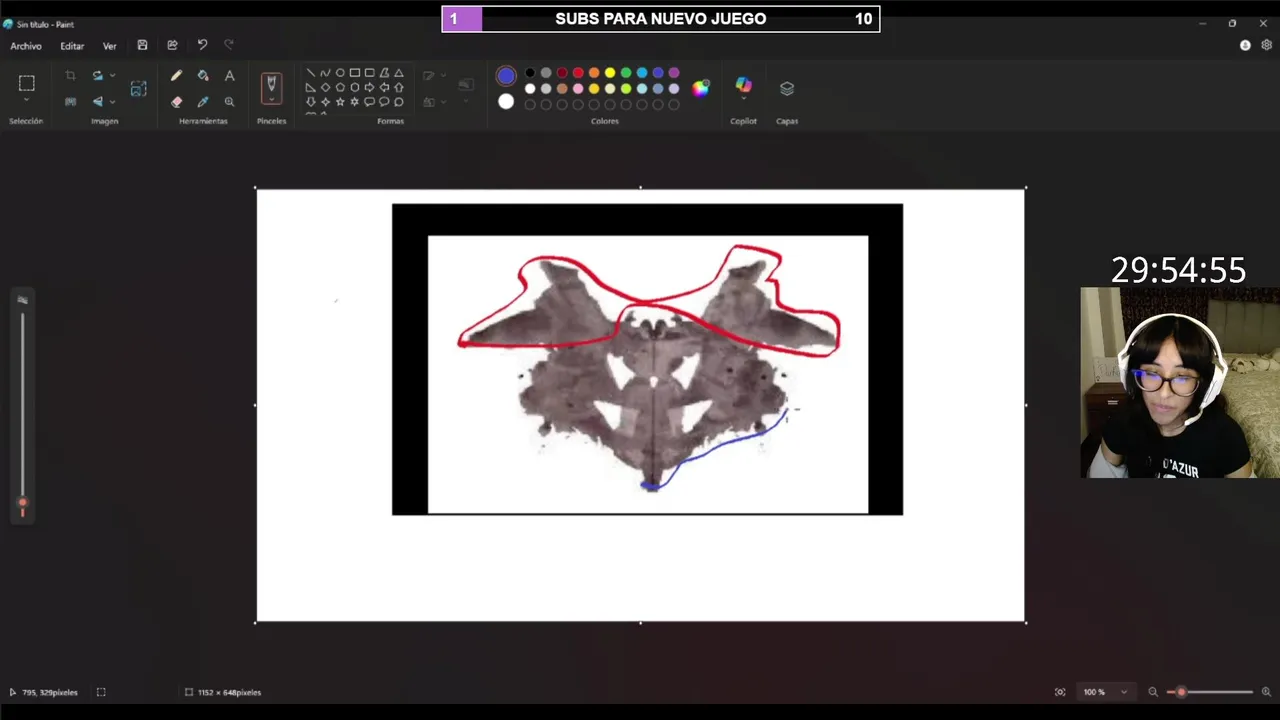The image size is (1280, 720).
Task: Choose the oval shape
Action: (340, 73)
